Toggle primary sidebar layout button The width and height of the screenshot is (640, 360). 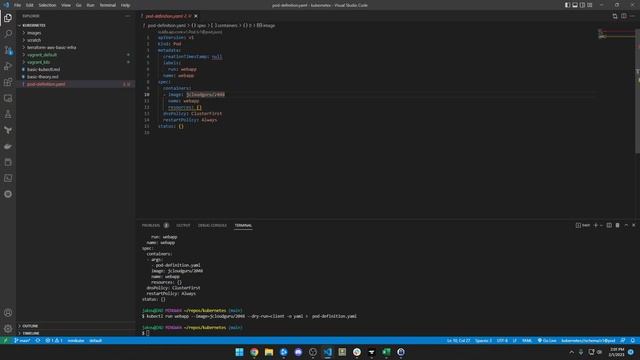[x=567, y=5]
